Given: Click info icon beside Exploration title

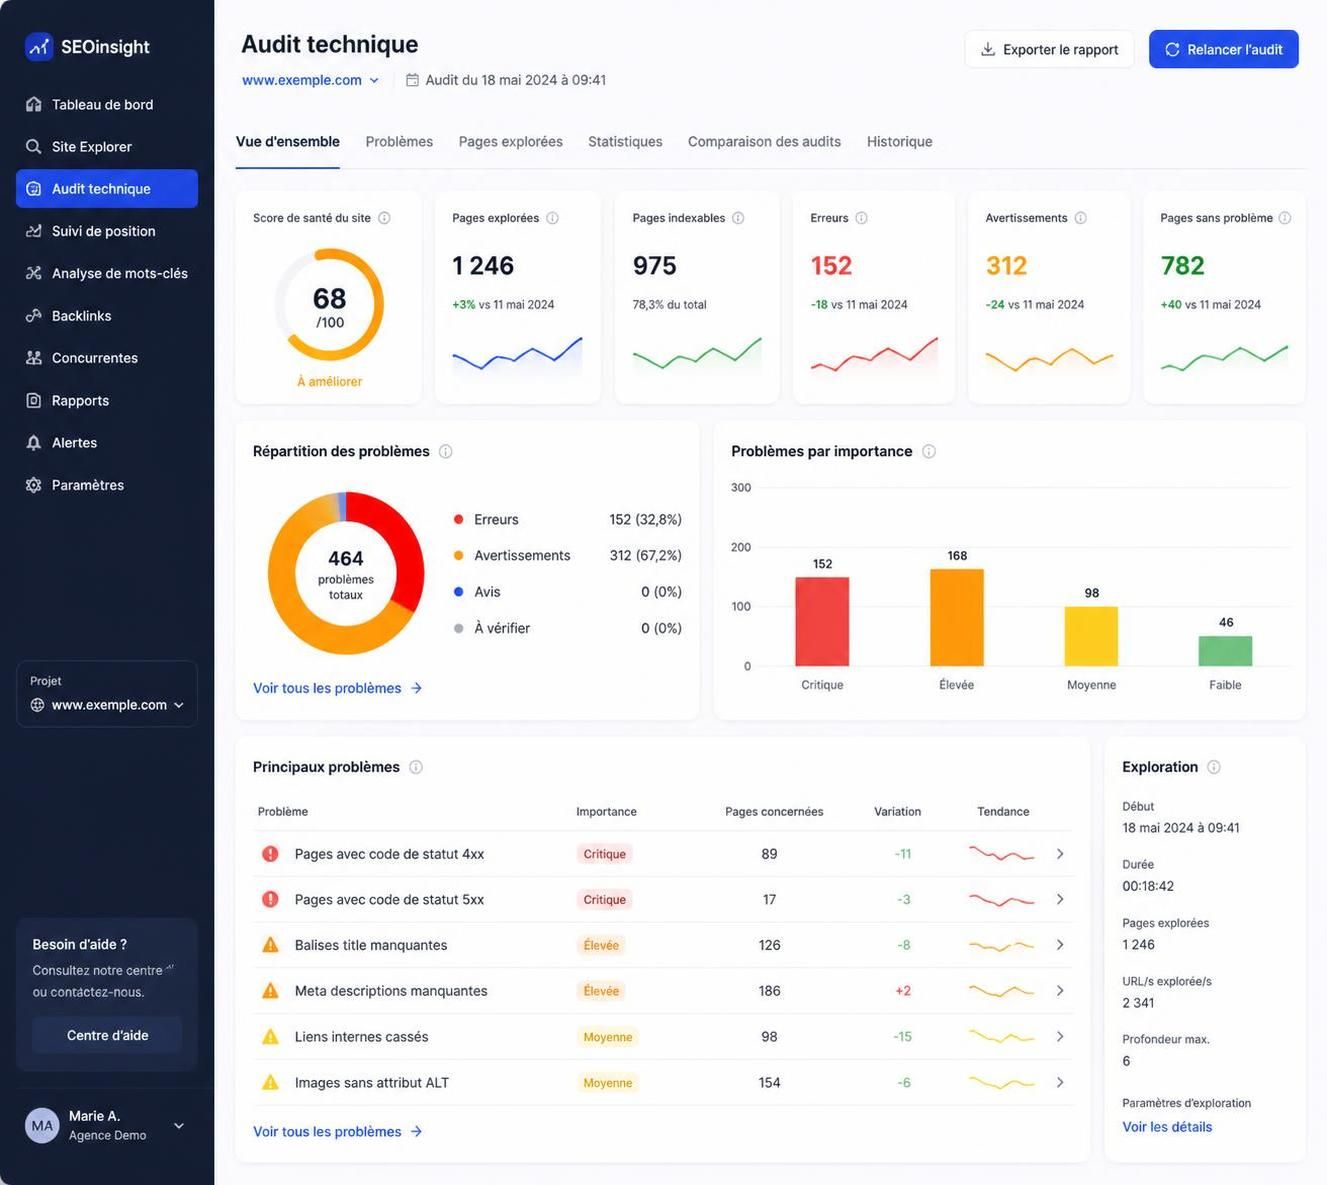Looking at the screenshot, I should pyautogui.click(x=1214, y=767).
